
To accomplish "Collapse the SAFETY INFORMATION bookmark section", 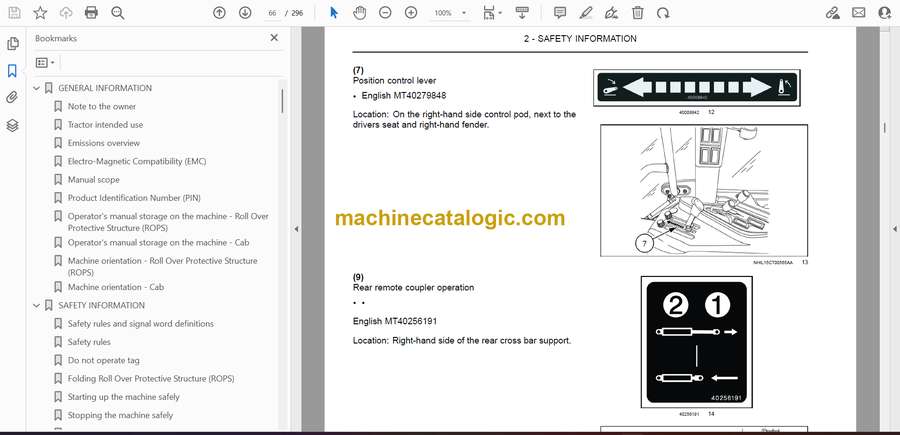I will (37, 306).
